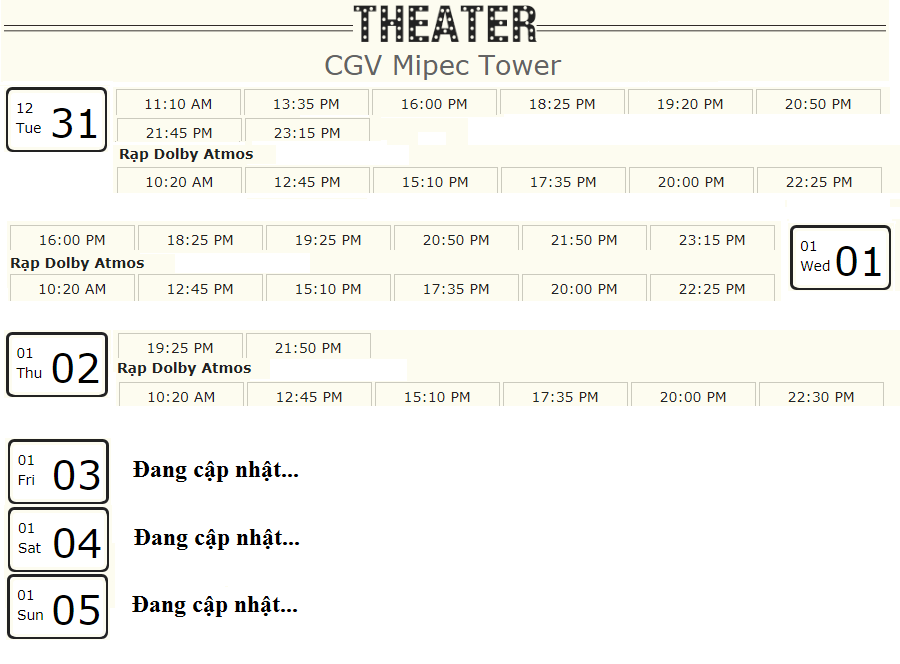Book Dolby Atmos 17:35 PM on Wed 01
Screen dimensions: 900x664
456,288
